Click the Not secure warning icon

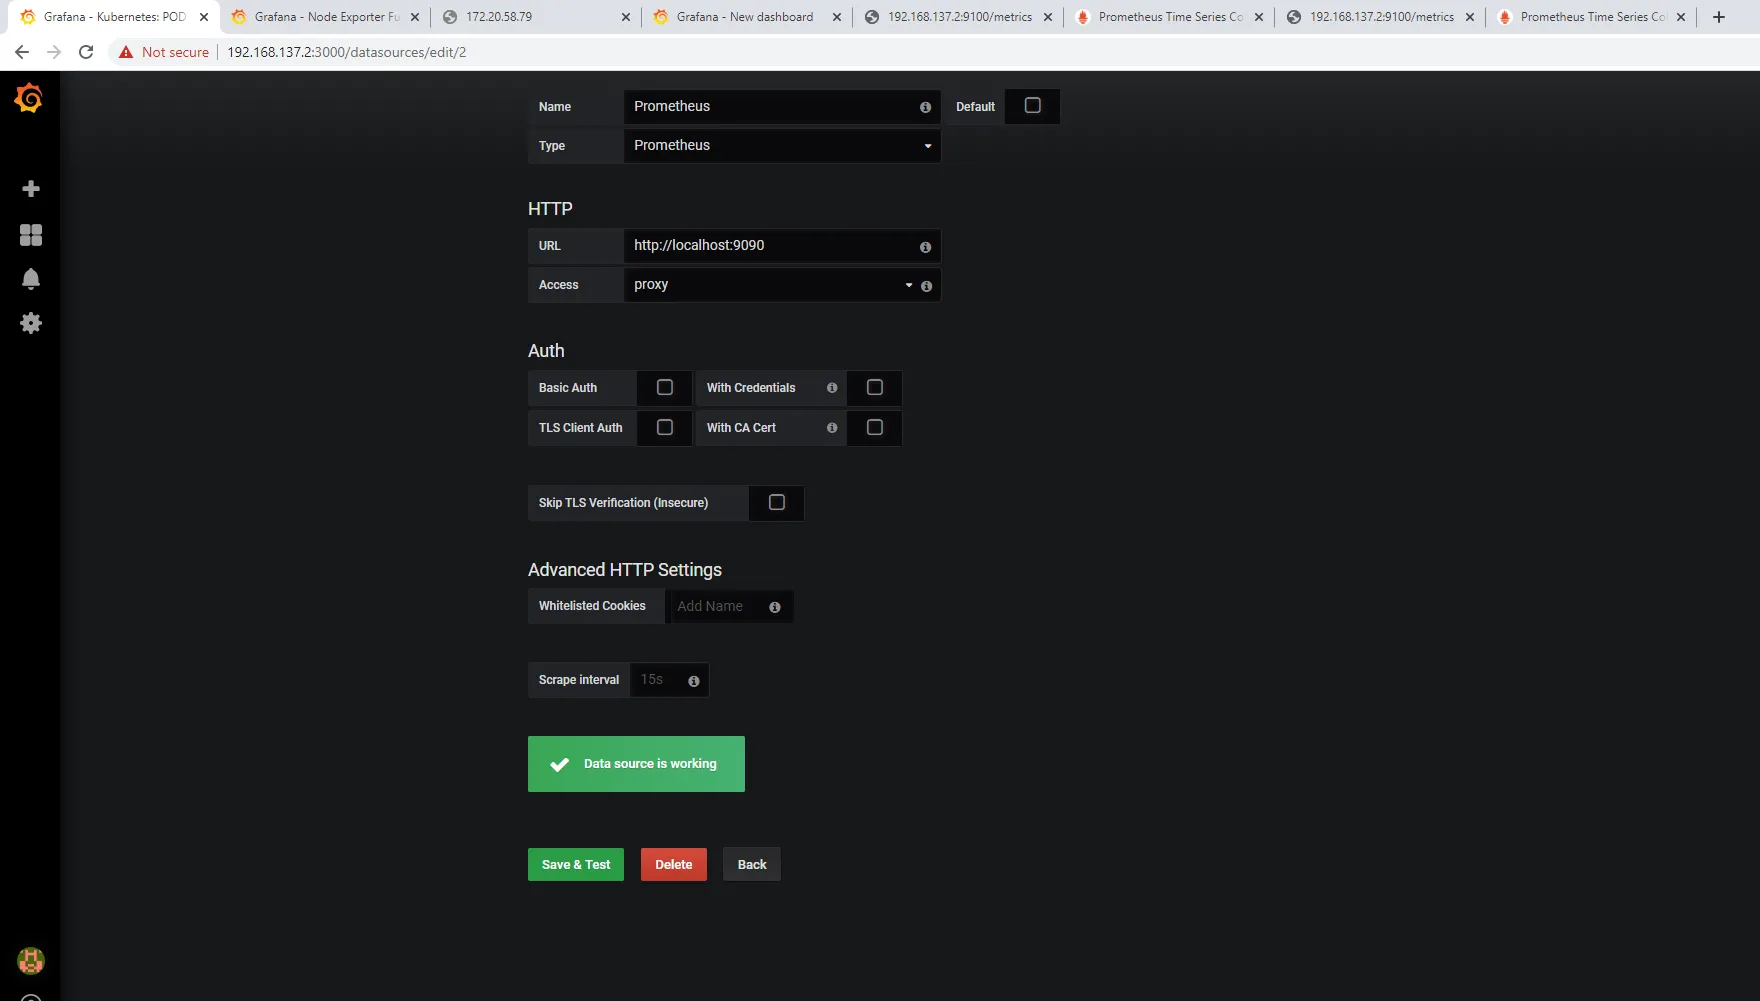(126, 52)
